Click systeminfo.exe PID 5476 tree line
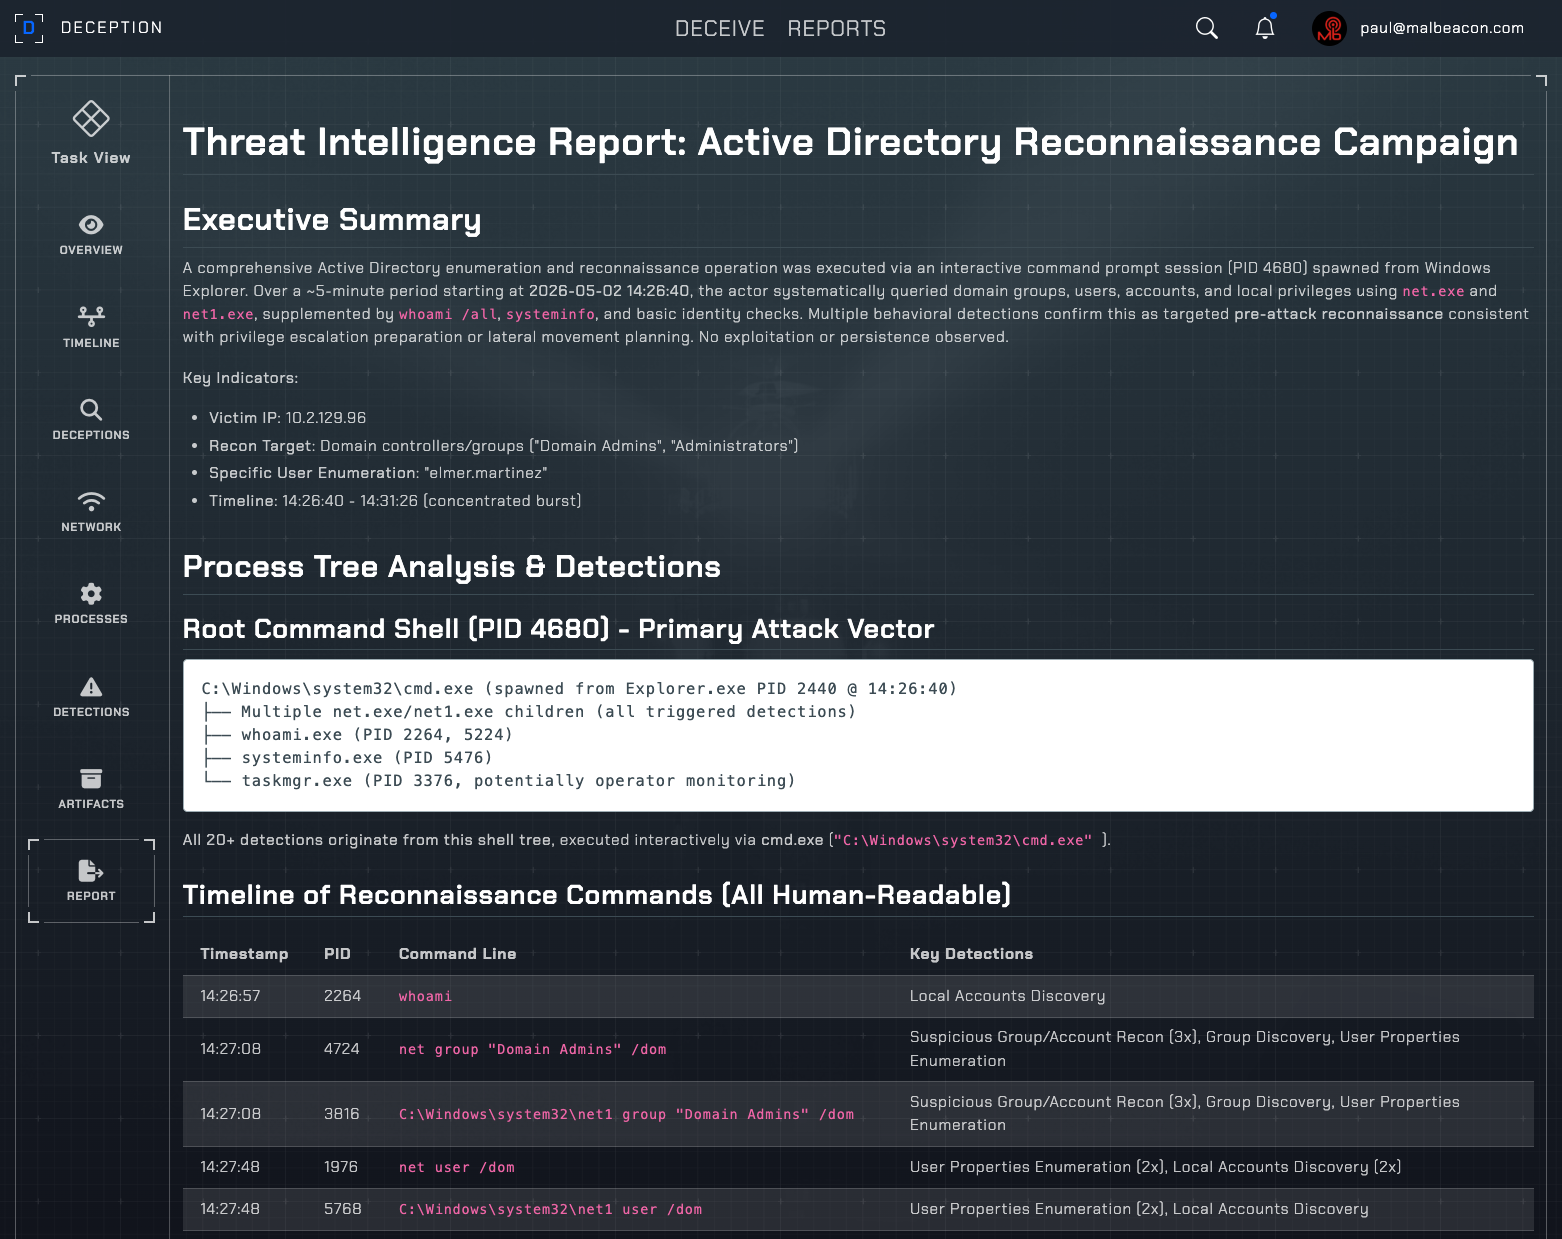The image size is (1562, 1239). click(347, 758)
